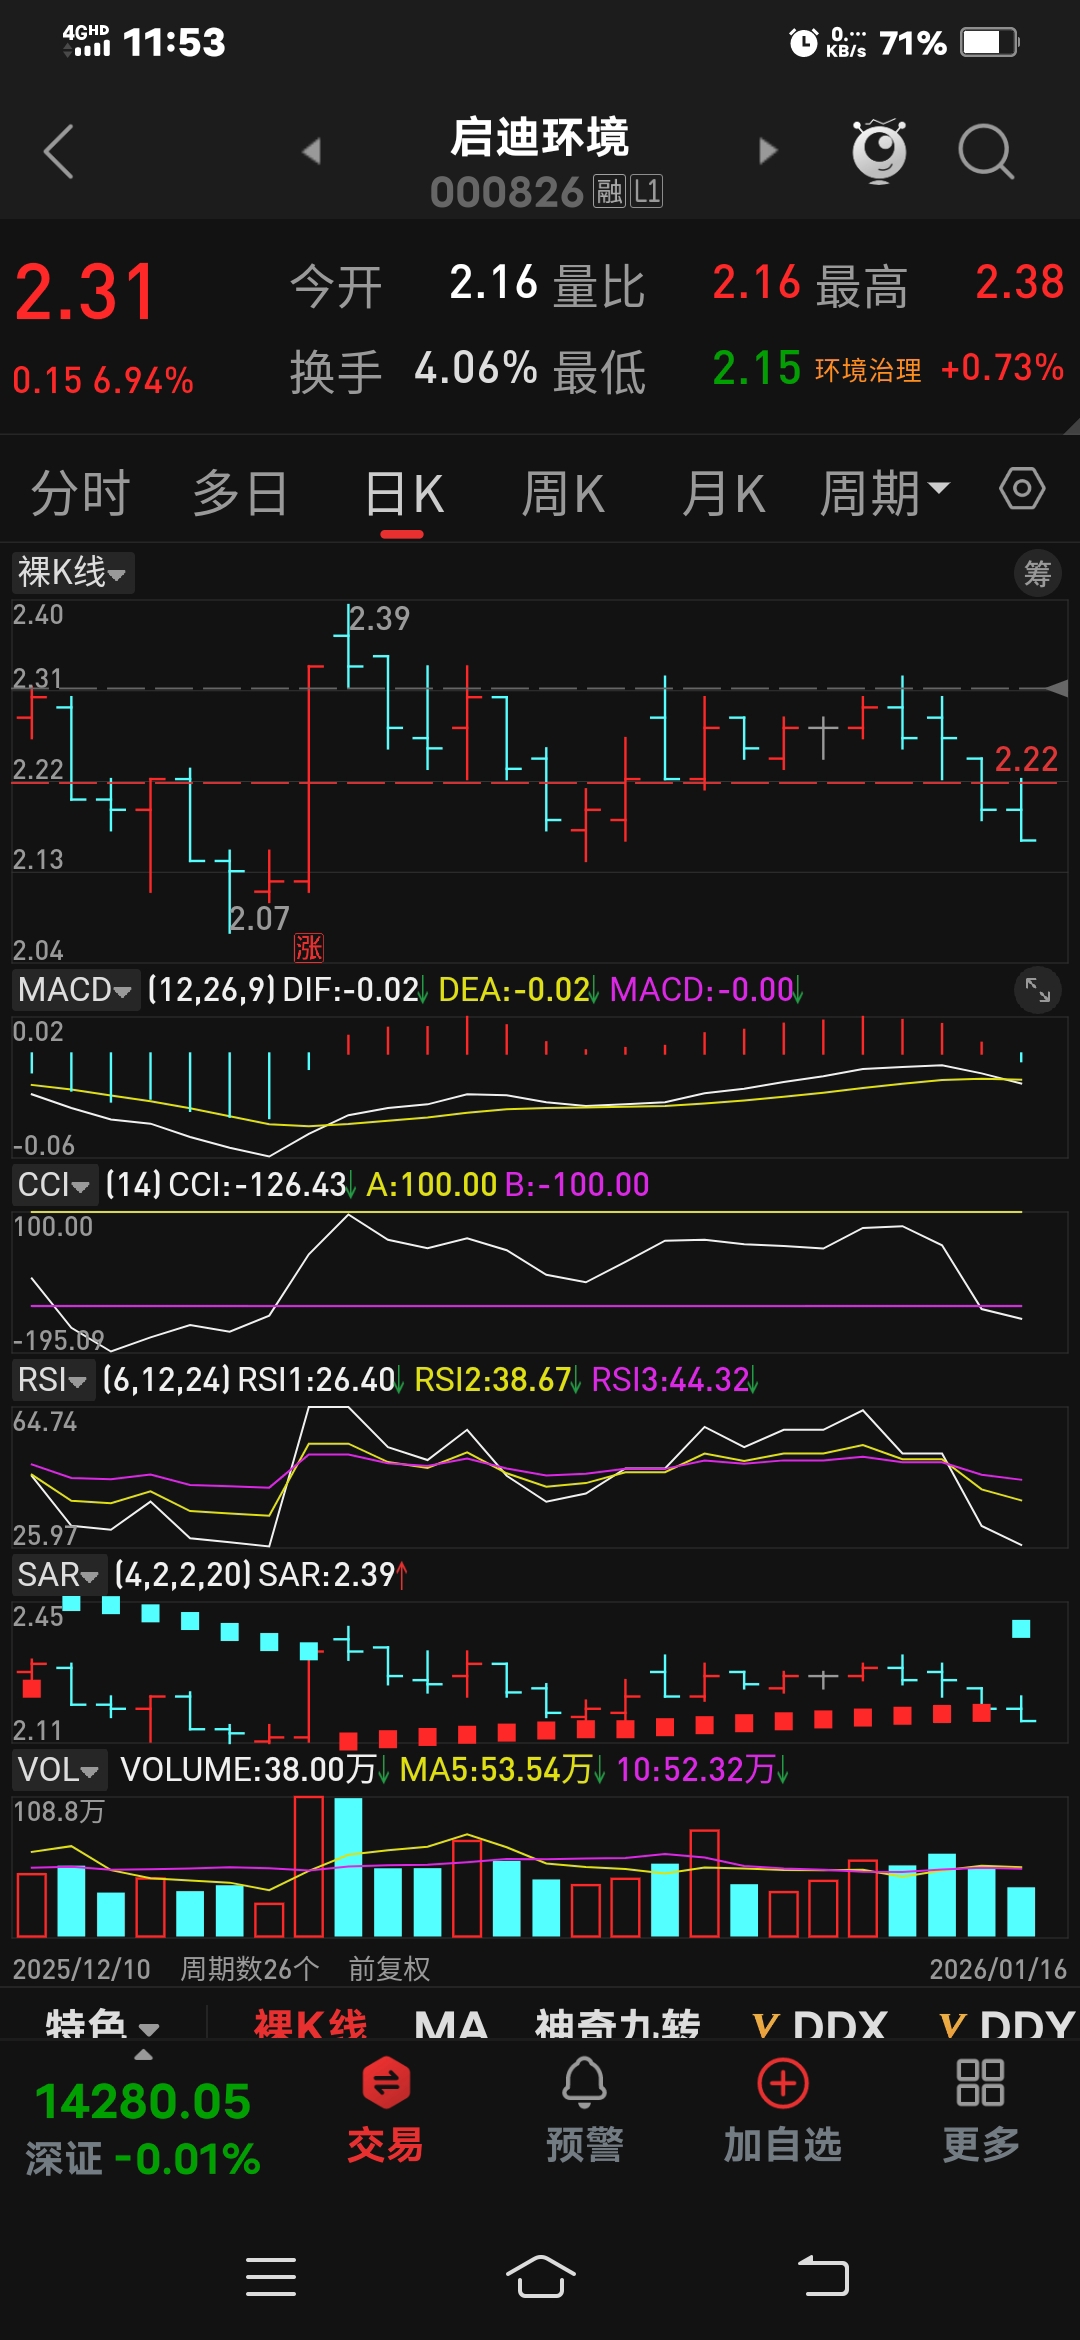Tap the 融 margin trading badge

[x=609, y=191]
